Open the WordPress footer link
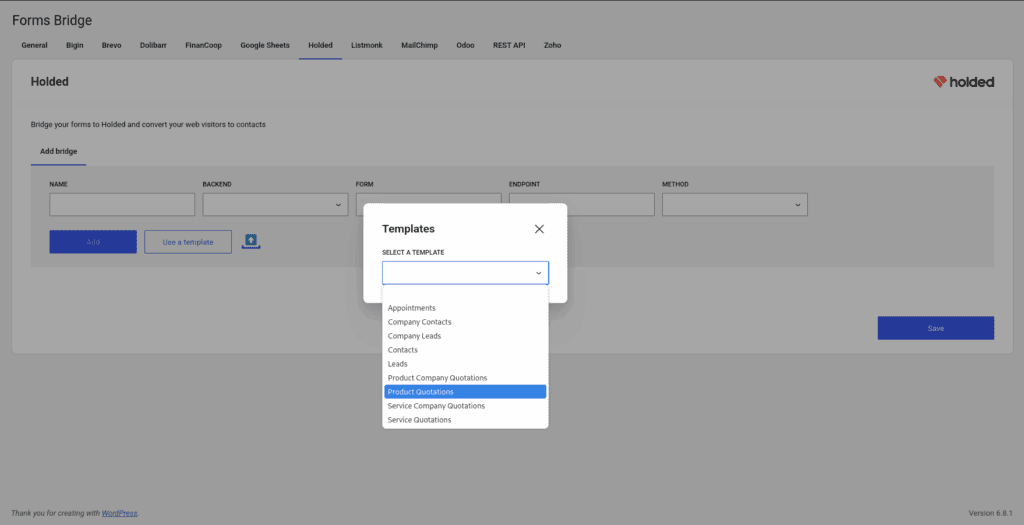 (120, 513)
